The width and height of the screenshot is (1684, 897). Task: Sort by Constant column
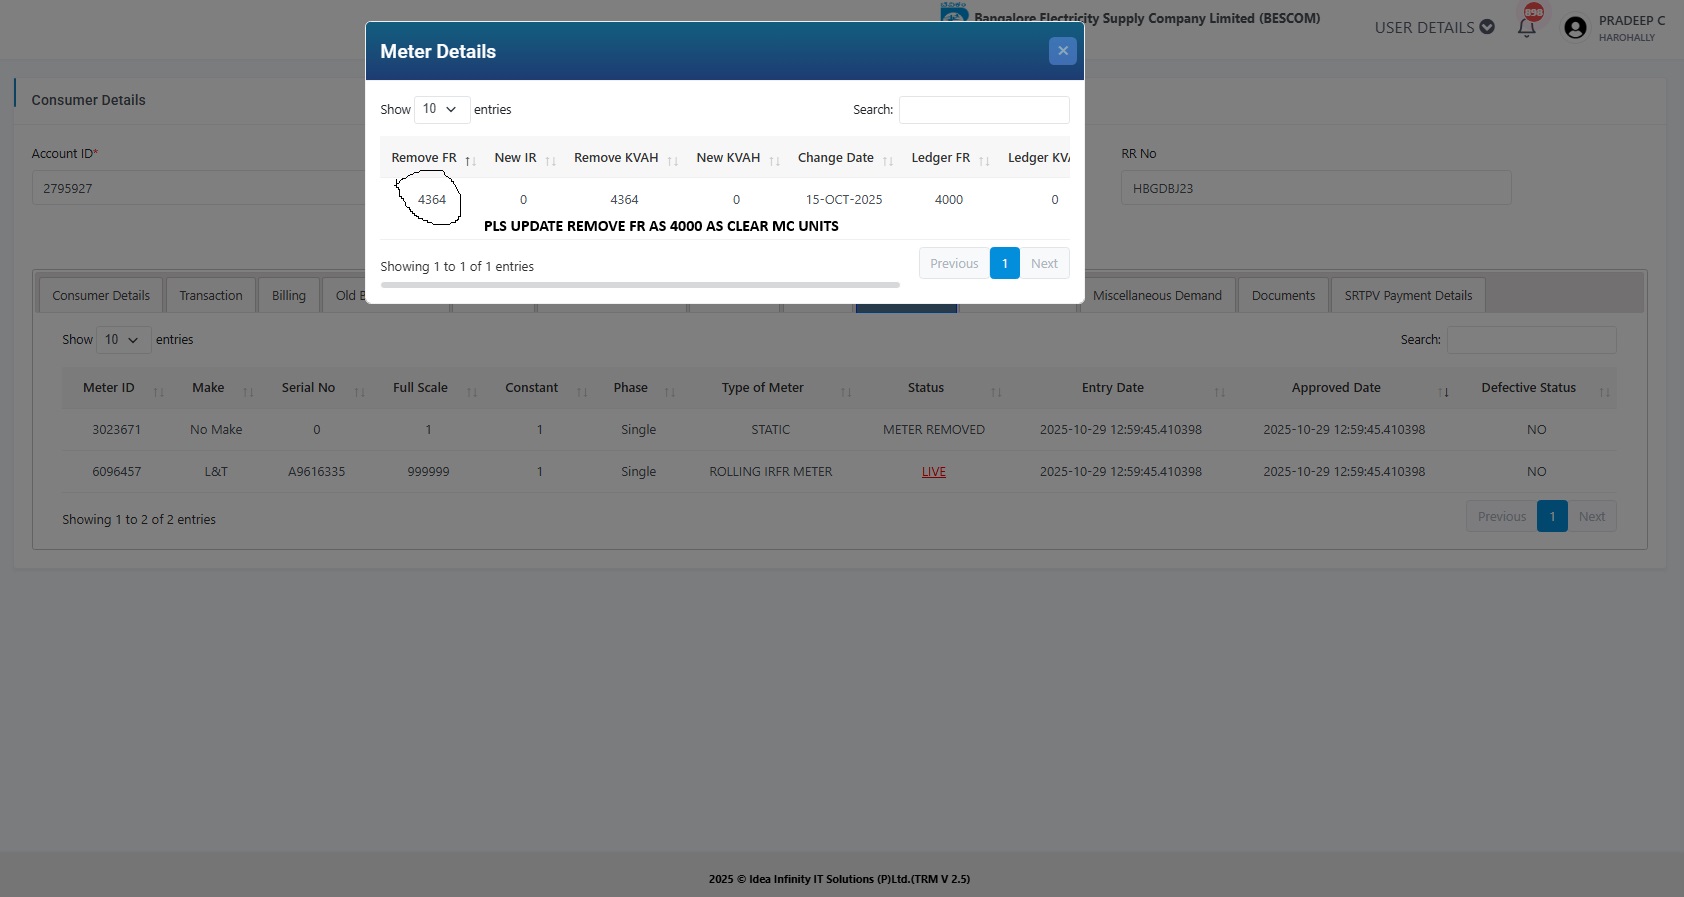(x=540, y=388)
